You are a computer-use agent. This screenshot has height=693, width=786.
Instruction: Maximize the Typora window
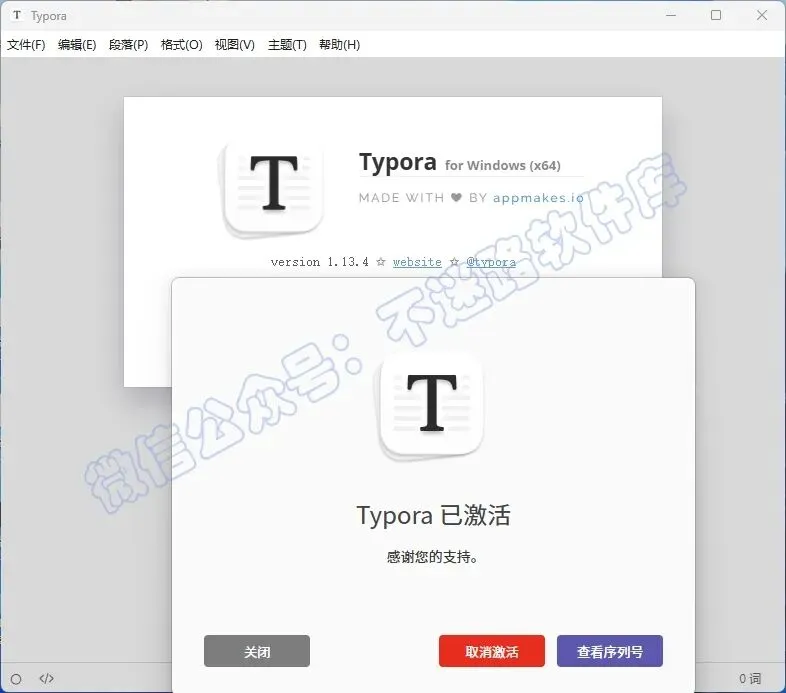(716, 15)
